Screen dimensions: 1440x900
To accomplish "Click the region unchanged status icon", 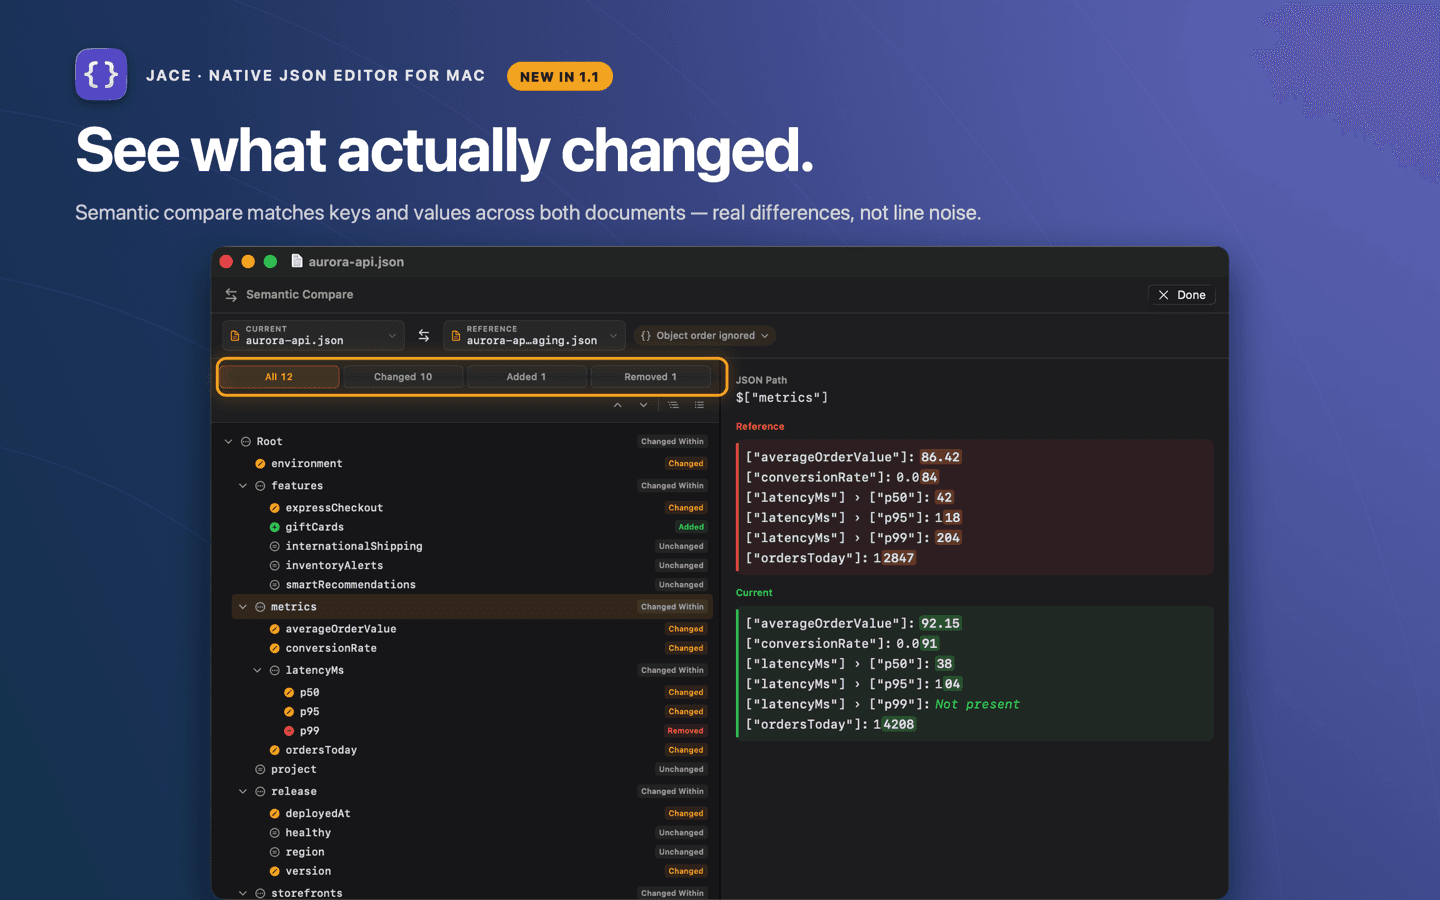I will pyautogui.click(x=274, y=852).
